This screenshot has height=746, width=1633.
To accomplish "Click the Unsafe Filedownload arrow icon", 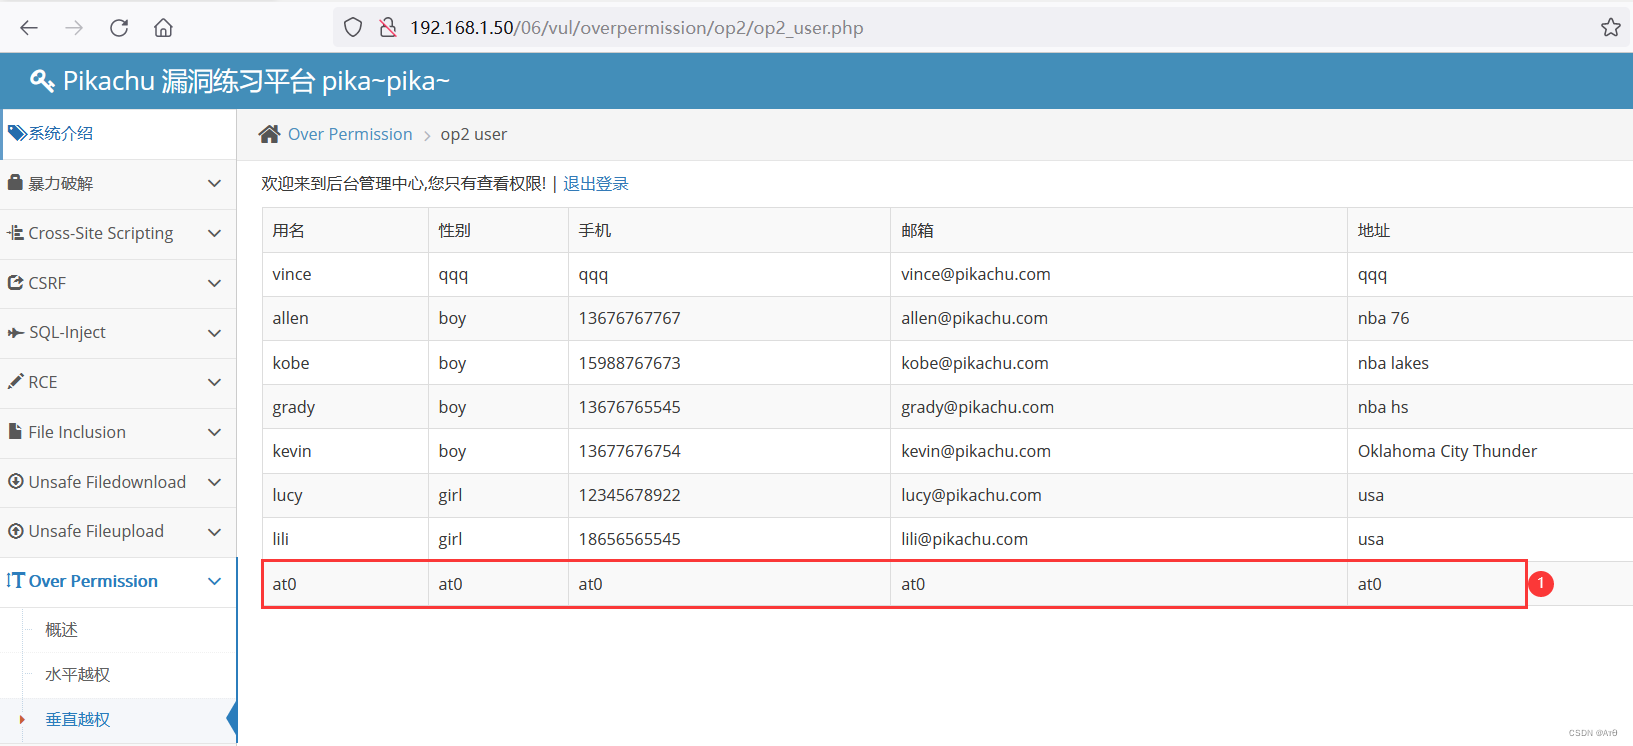I will pyautogui.click(x=15, y=482).
